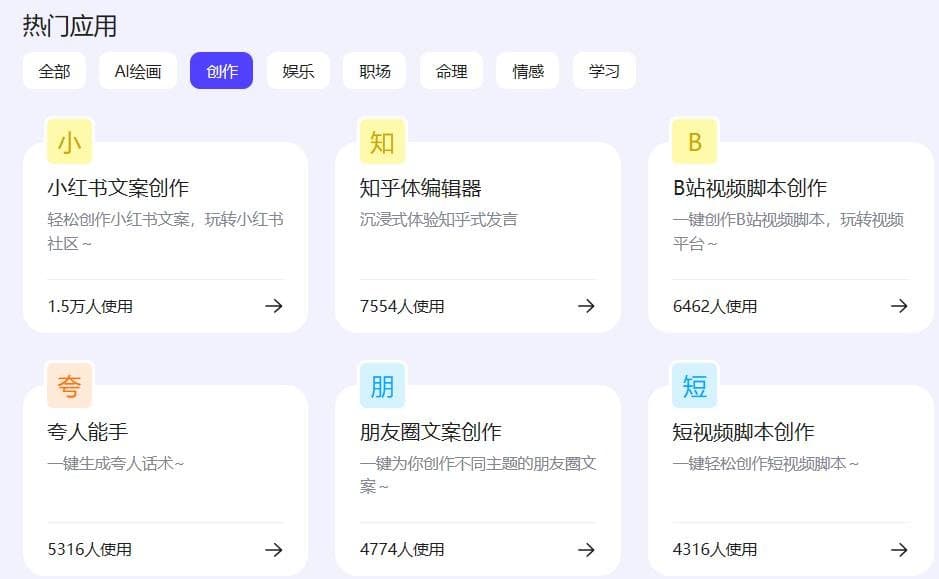Click the arrow on the 知乎体编辑器 card
This screenshot has width=939, height=579.
click(585, 306)
